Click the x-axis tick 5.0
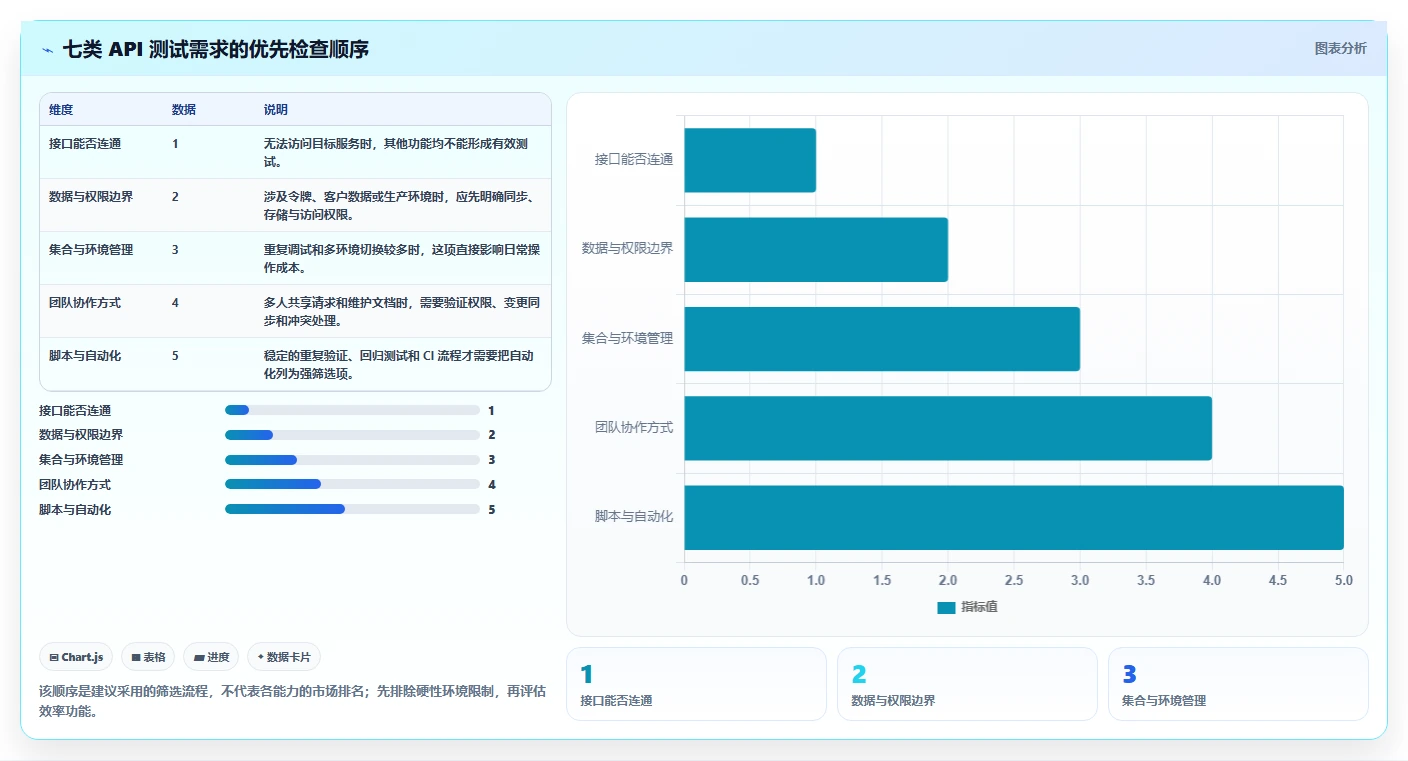 [x=1343, y=581]
